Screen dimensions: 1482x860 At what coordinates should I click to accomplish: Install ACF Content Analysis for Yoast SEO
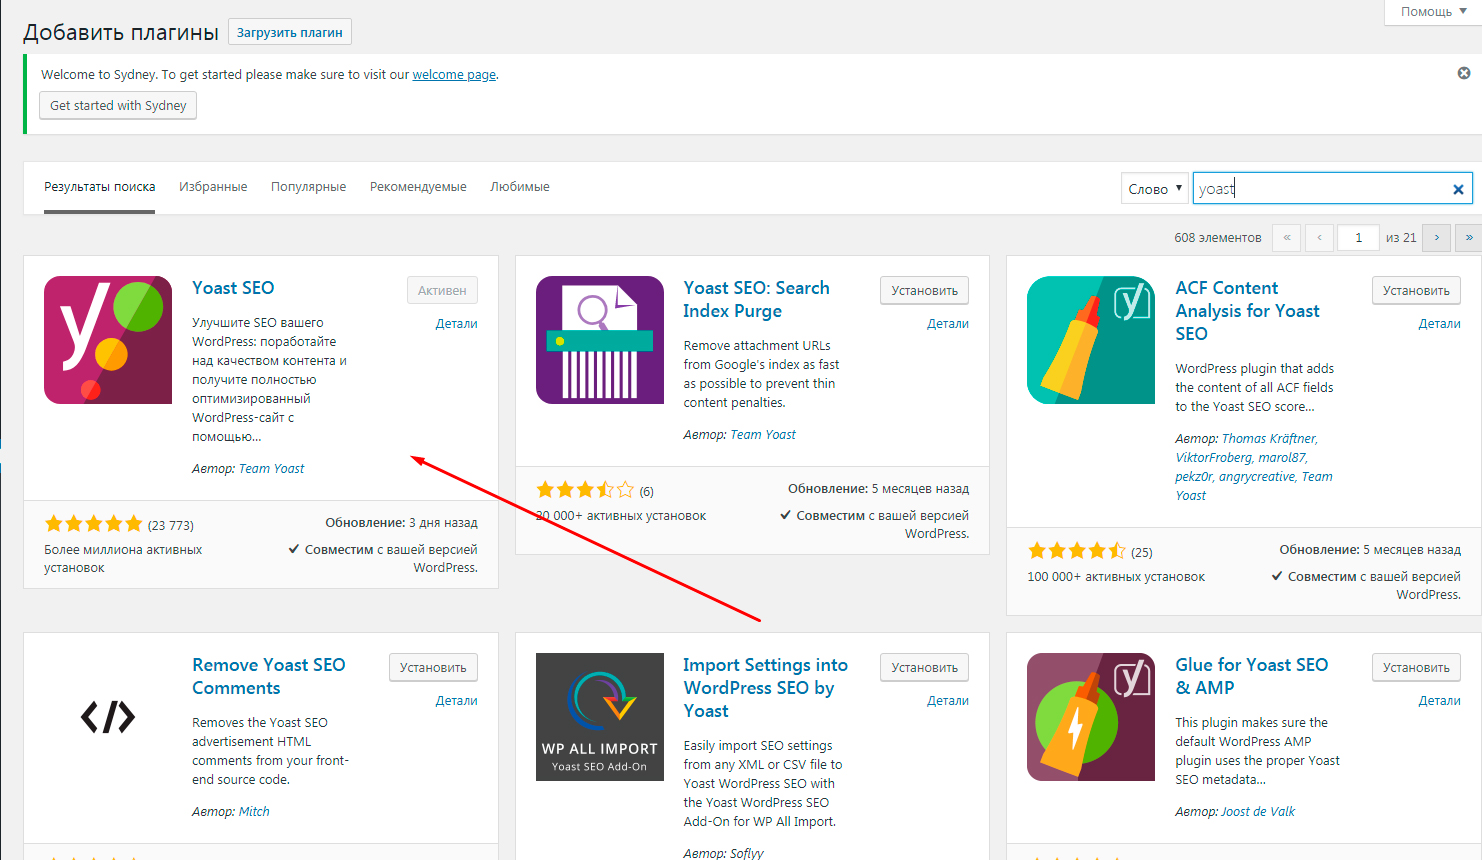tap(1416, 290)
